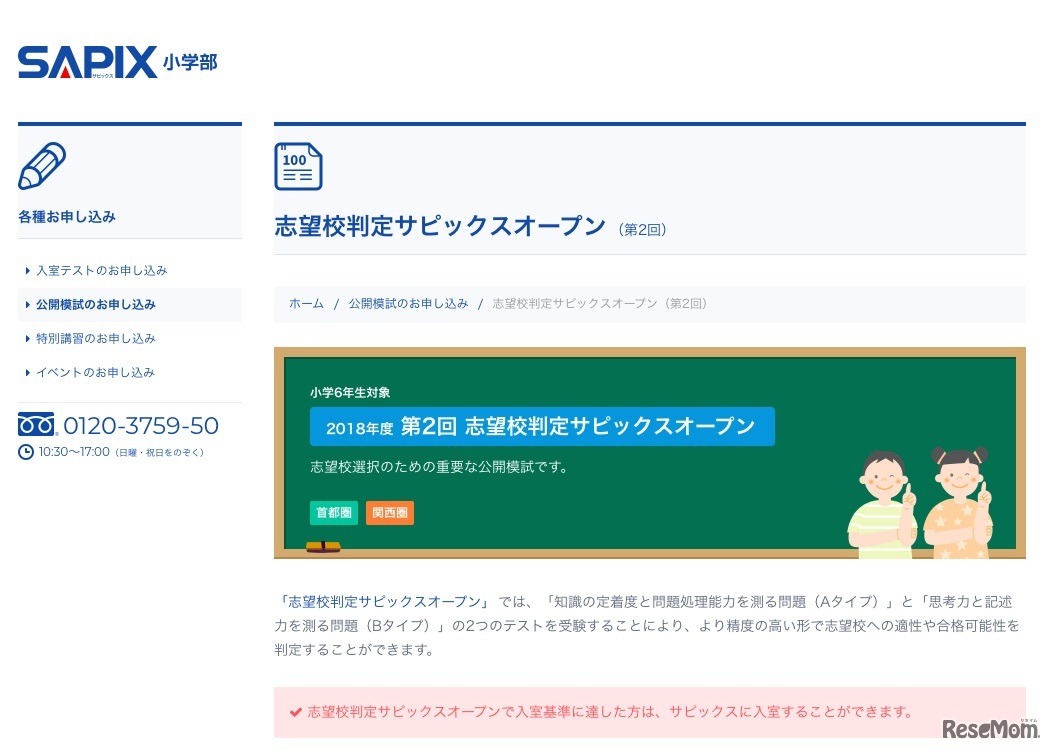Click the page heading 志望校判定サピックスオープン
This screenshot has width=1053, height=752.
pos(440,226)
